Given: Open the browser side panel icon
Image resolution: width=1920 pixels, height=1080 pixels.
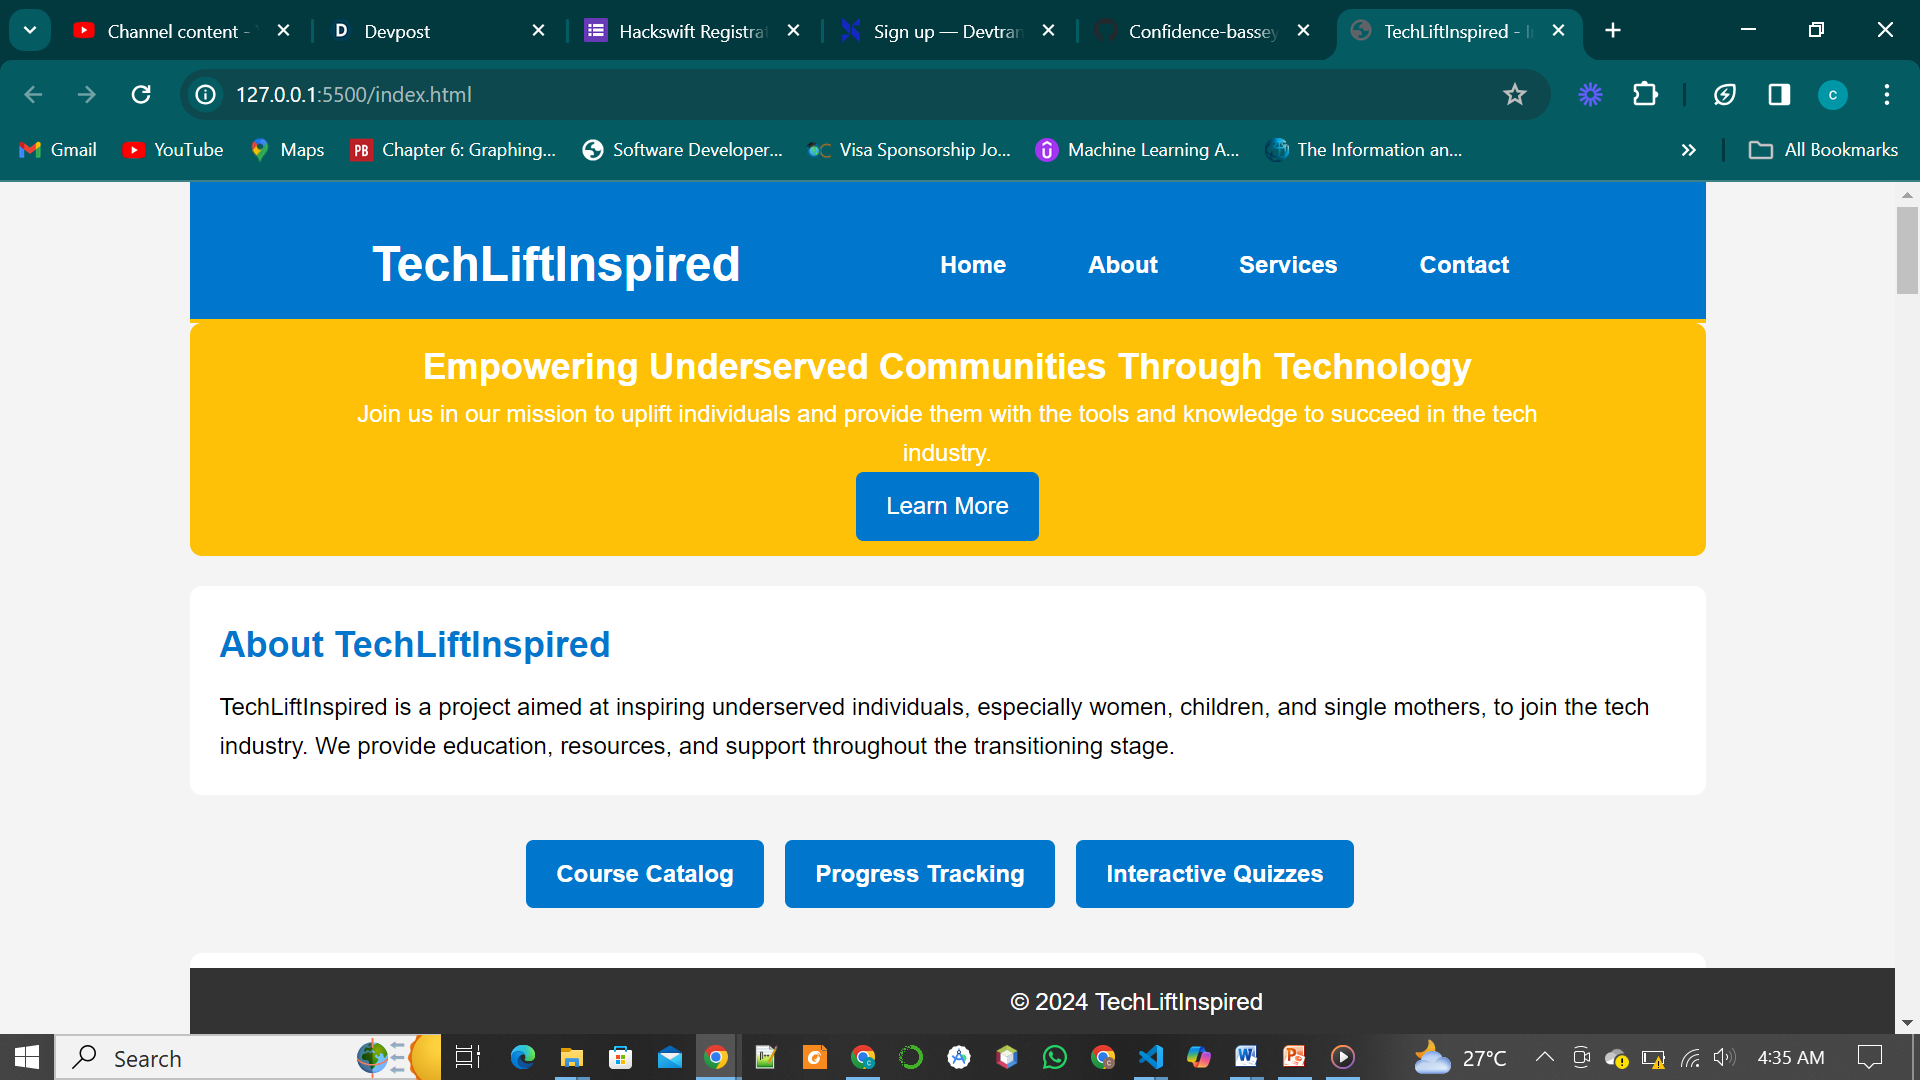Looking at the screenshot, I should click(x=1779, y=94).
